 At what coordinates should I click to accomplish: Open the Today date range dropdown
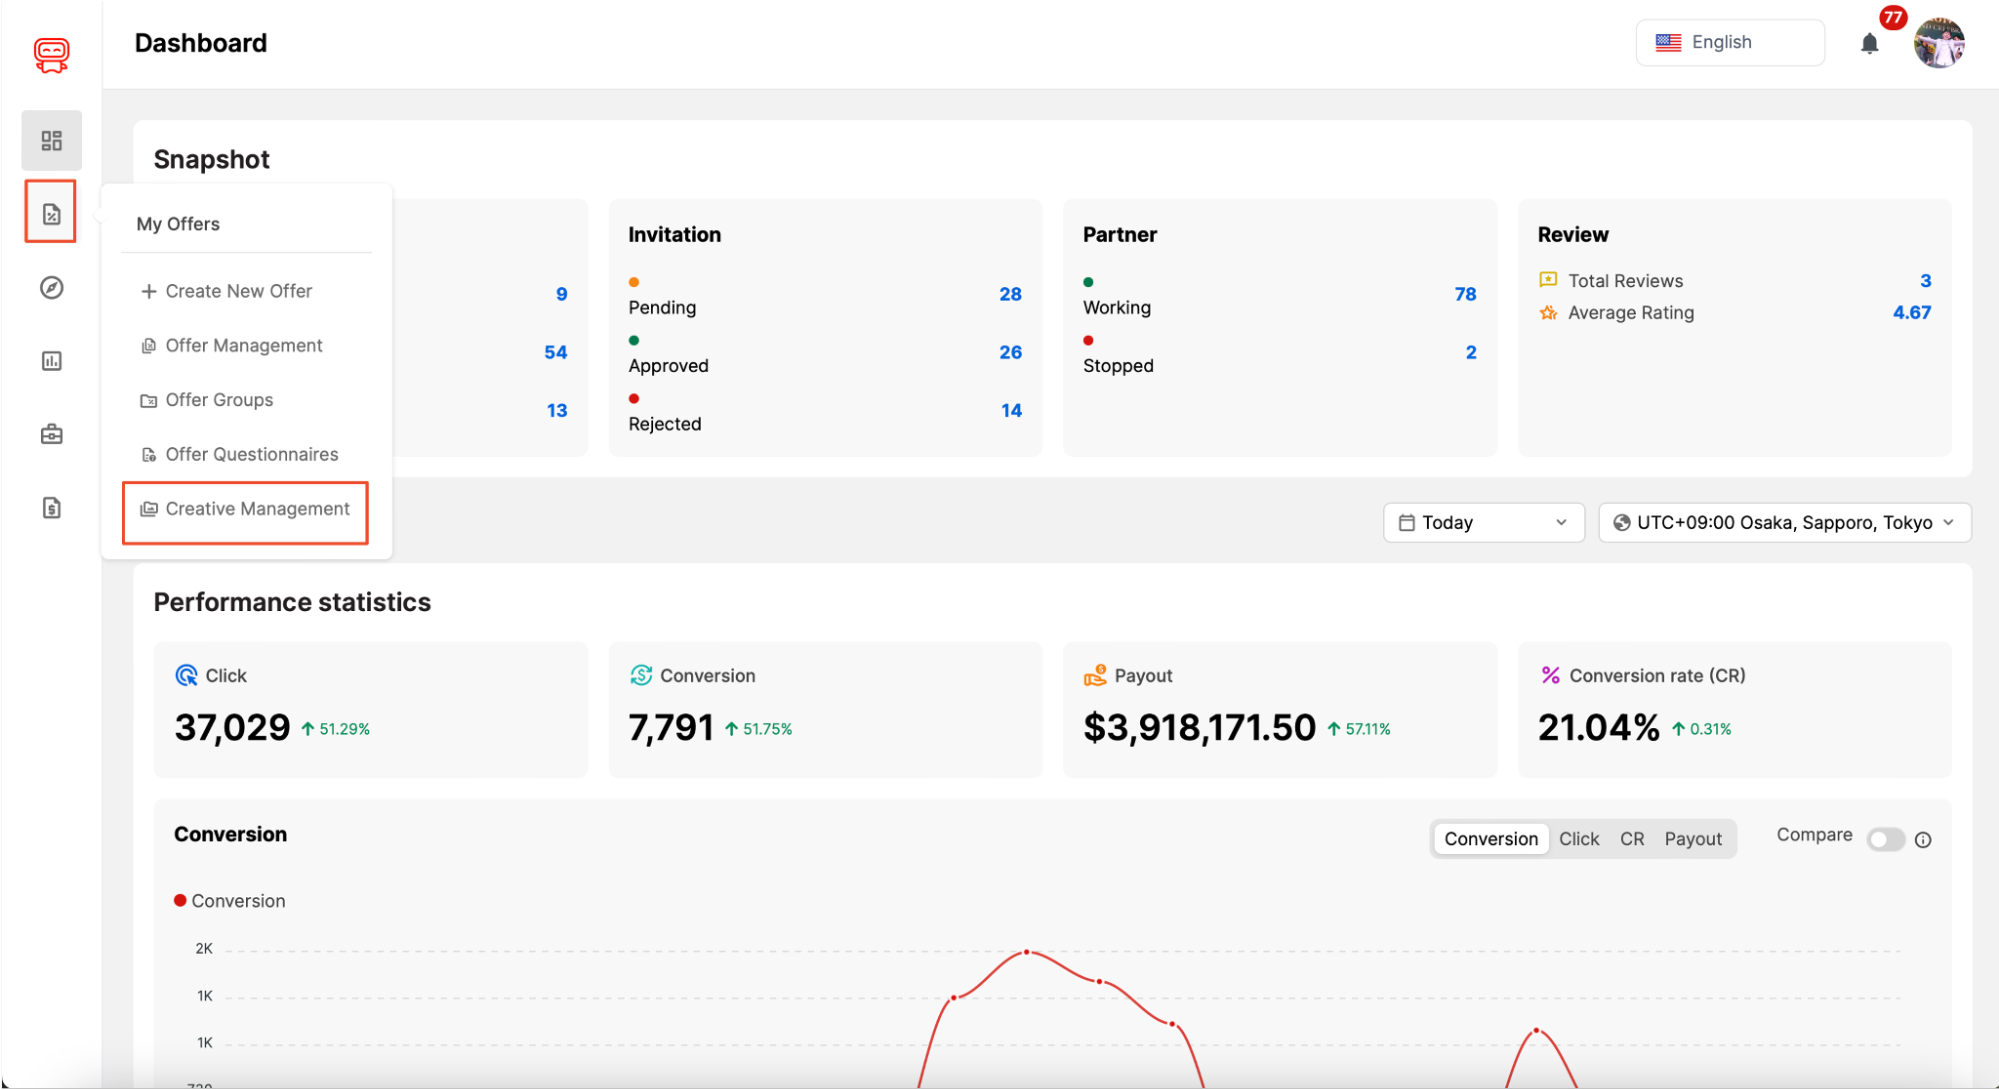1483,522
